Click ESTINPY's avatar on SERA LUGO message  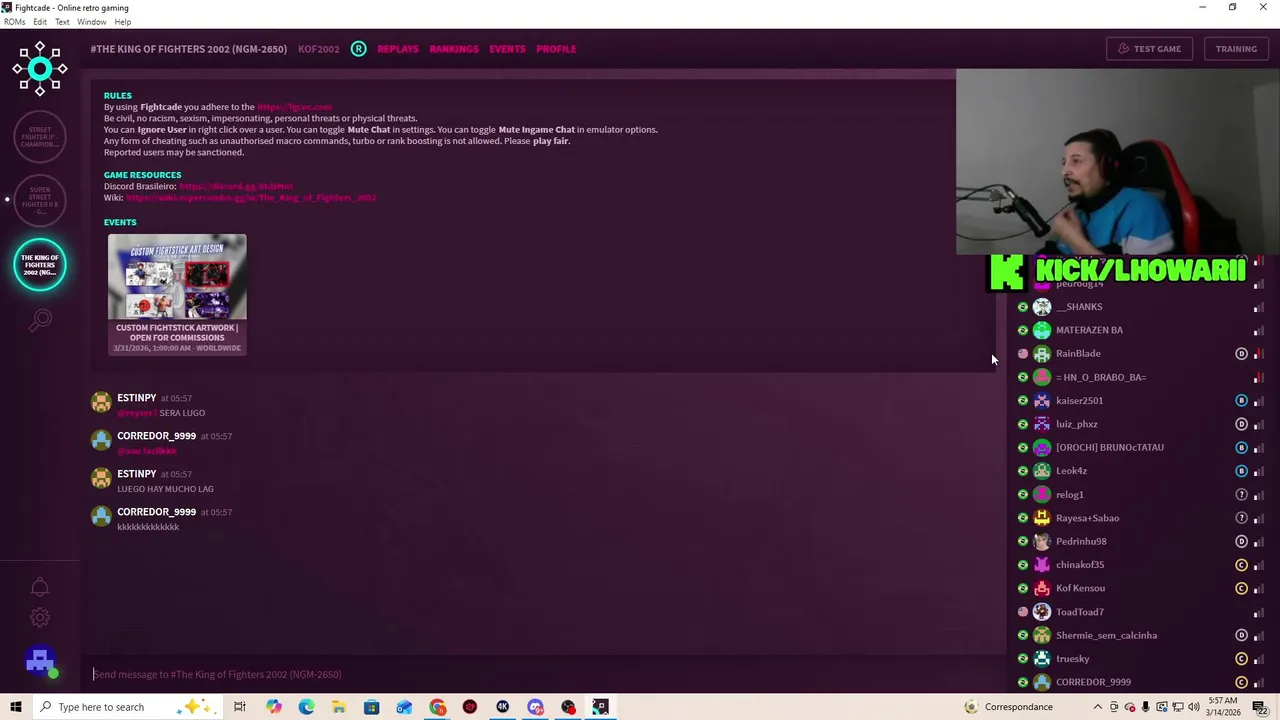pyautogui.click(x=101, y=403)
